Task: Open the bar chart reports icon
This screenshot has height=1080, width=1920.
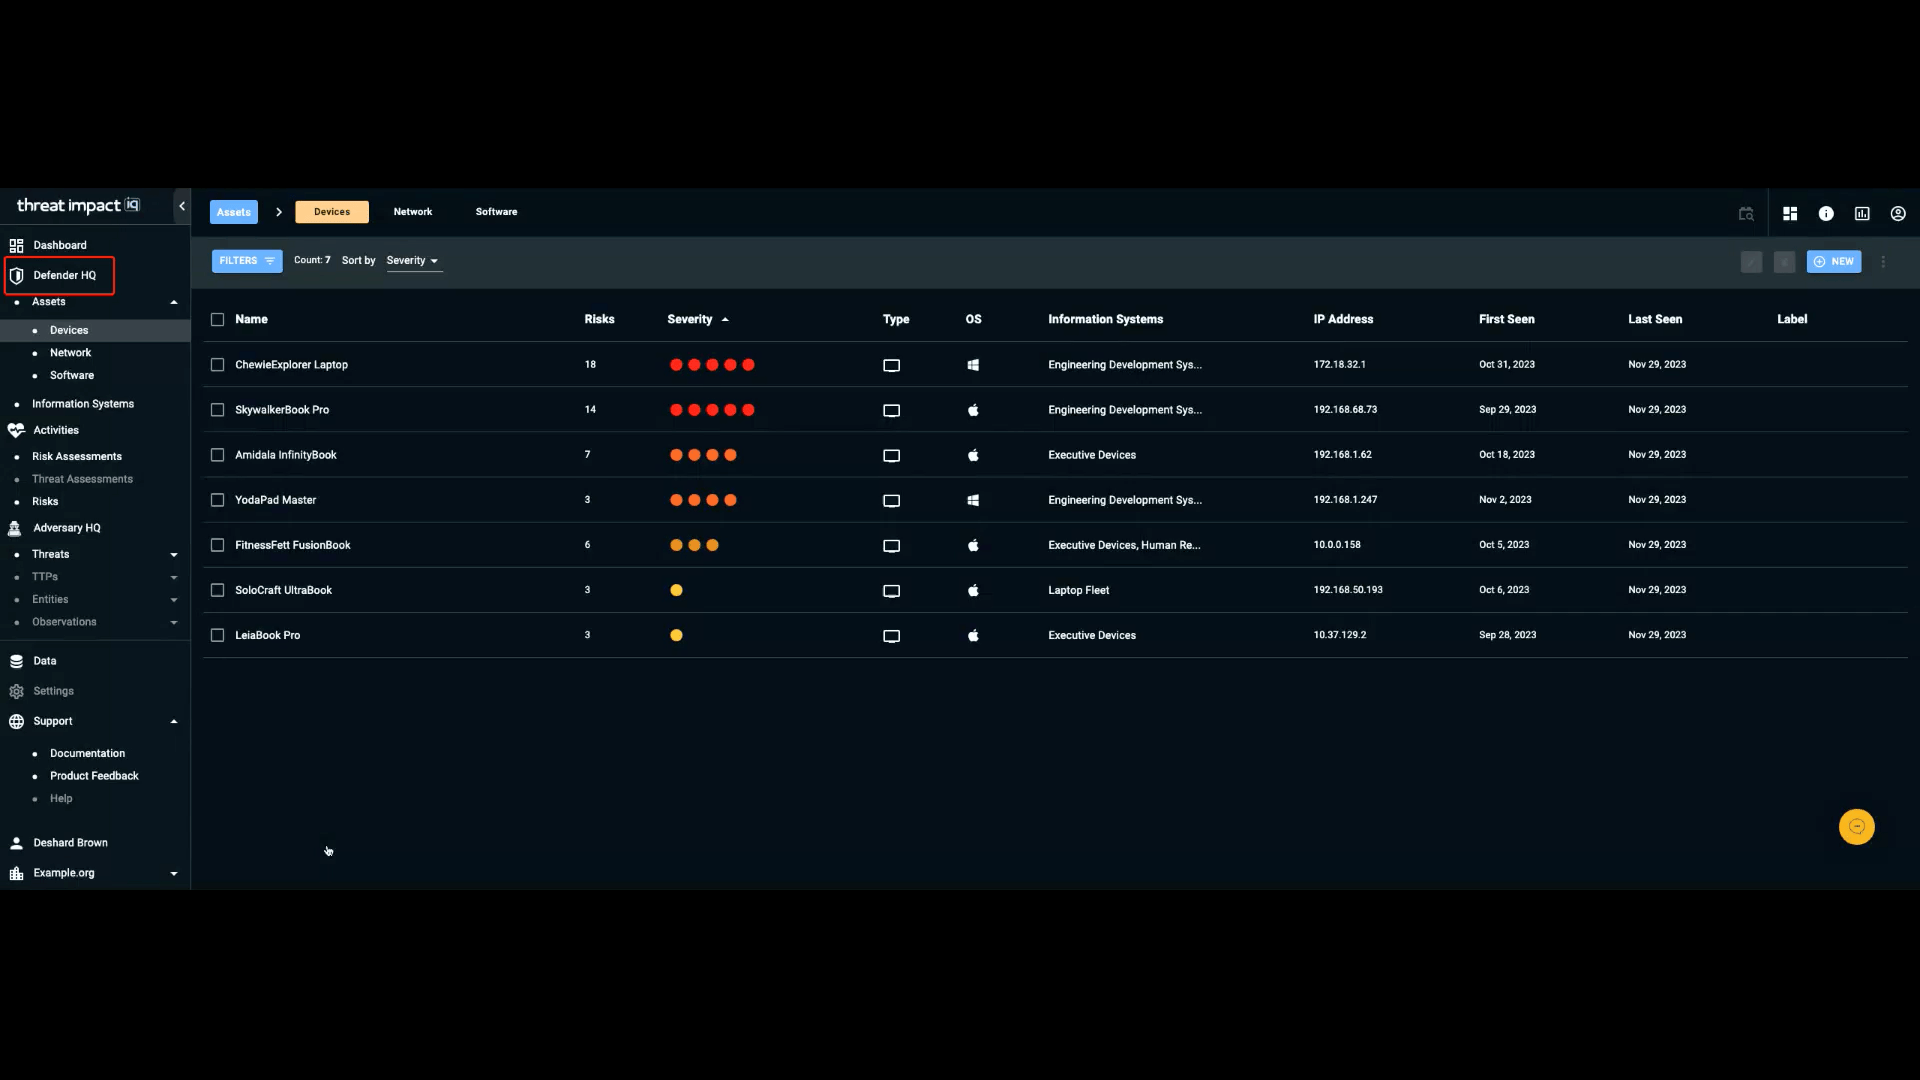Action: [1862, 213]
